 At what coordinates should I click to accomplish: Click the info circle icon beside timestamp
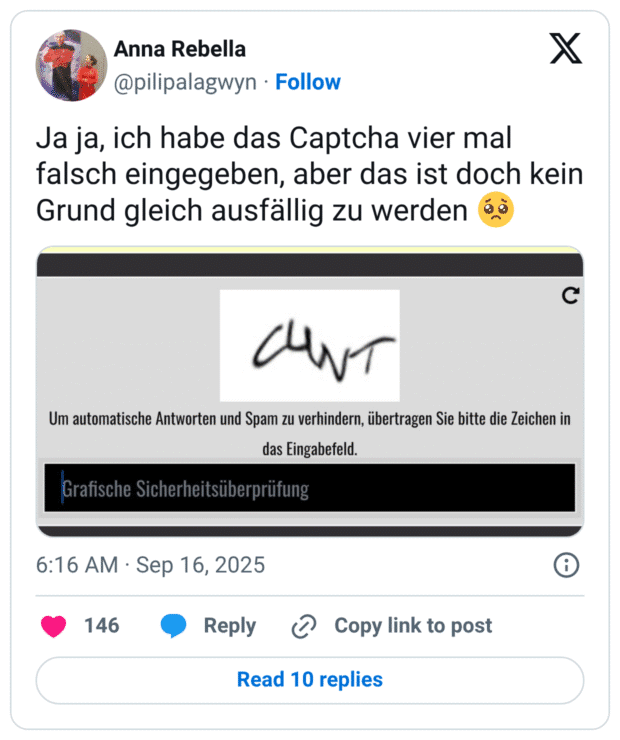[x=566, y=566]
